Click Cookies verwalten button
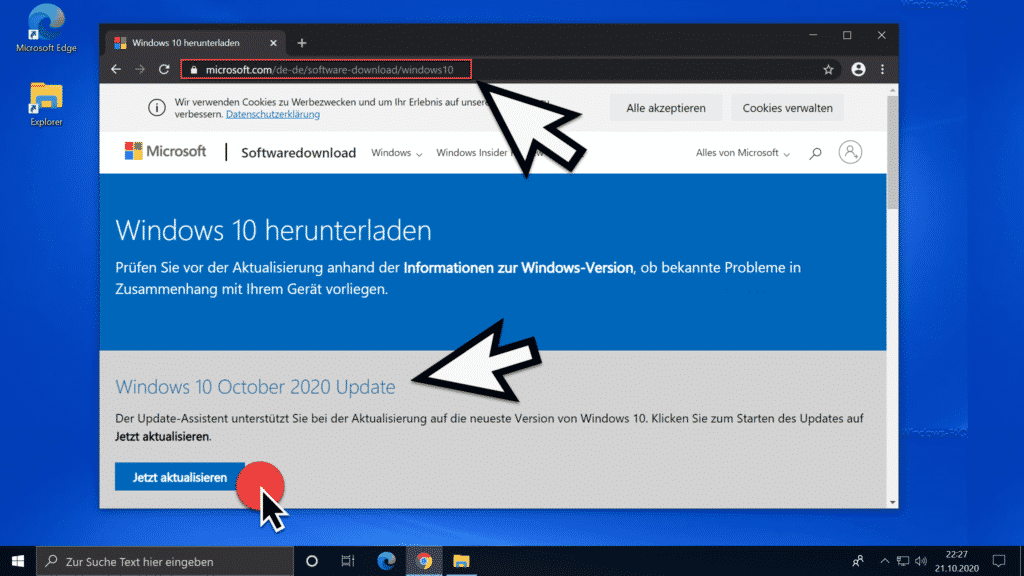 pyautogui.click(x=787, y=108)
